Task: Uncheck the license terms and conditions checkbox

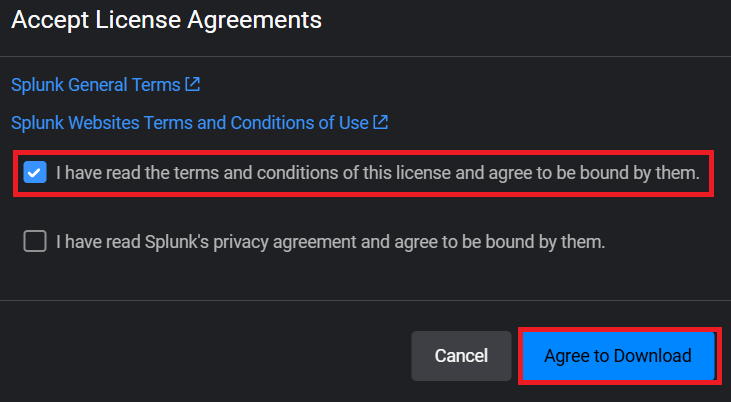Action: click(35, 173)
